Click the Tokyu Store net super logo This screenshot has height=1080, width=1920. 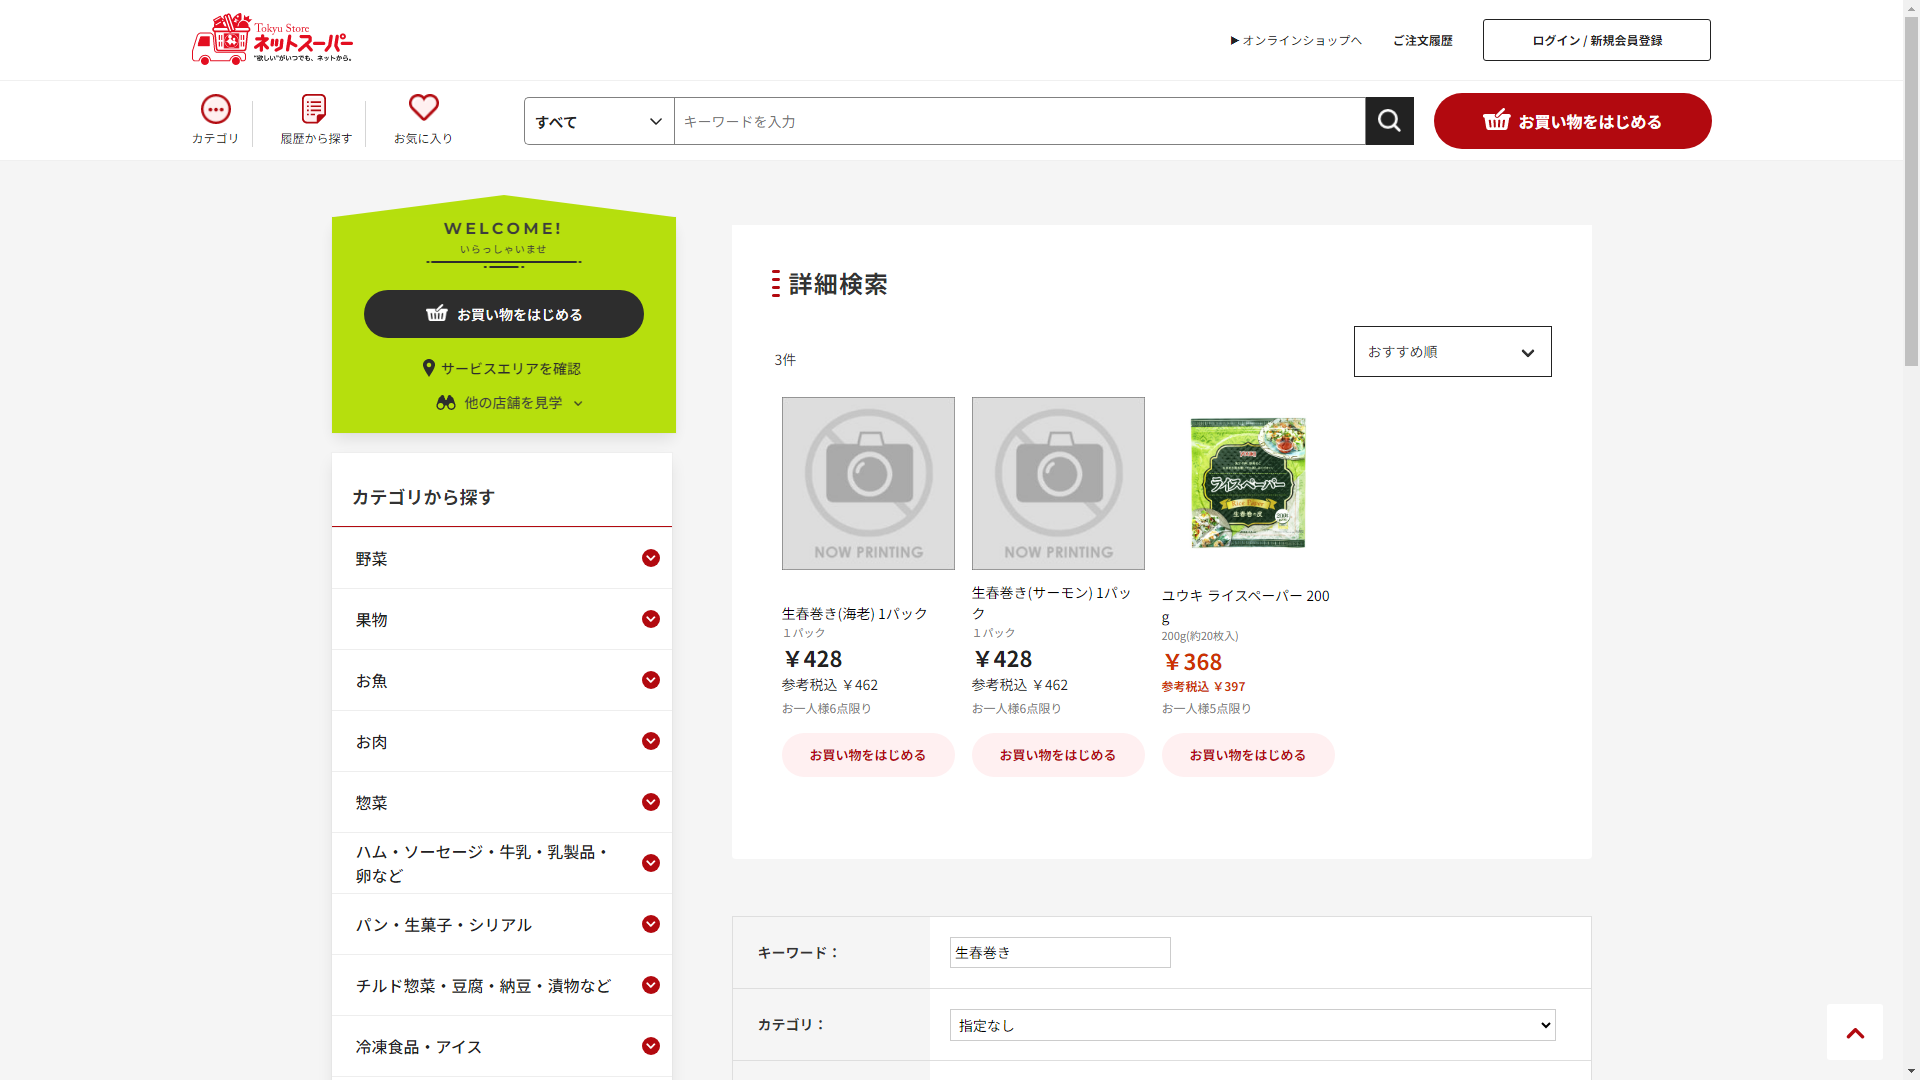pyautogui.click(x=272, y=40)
